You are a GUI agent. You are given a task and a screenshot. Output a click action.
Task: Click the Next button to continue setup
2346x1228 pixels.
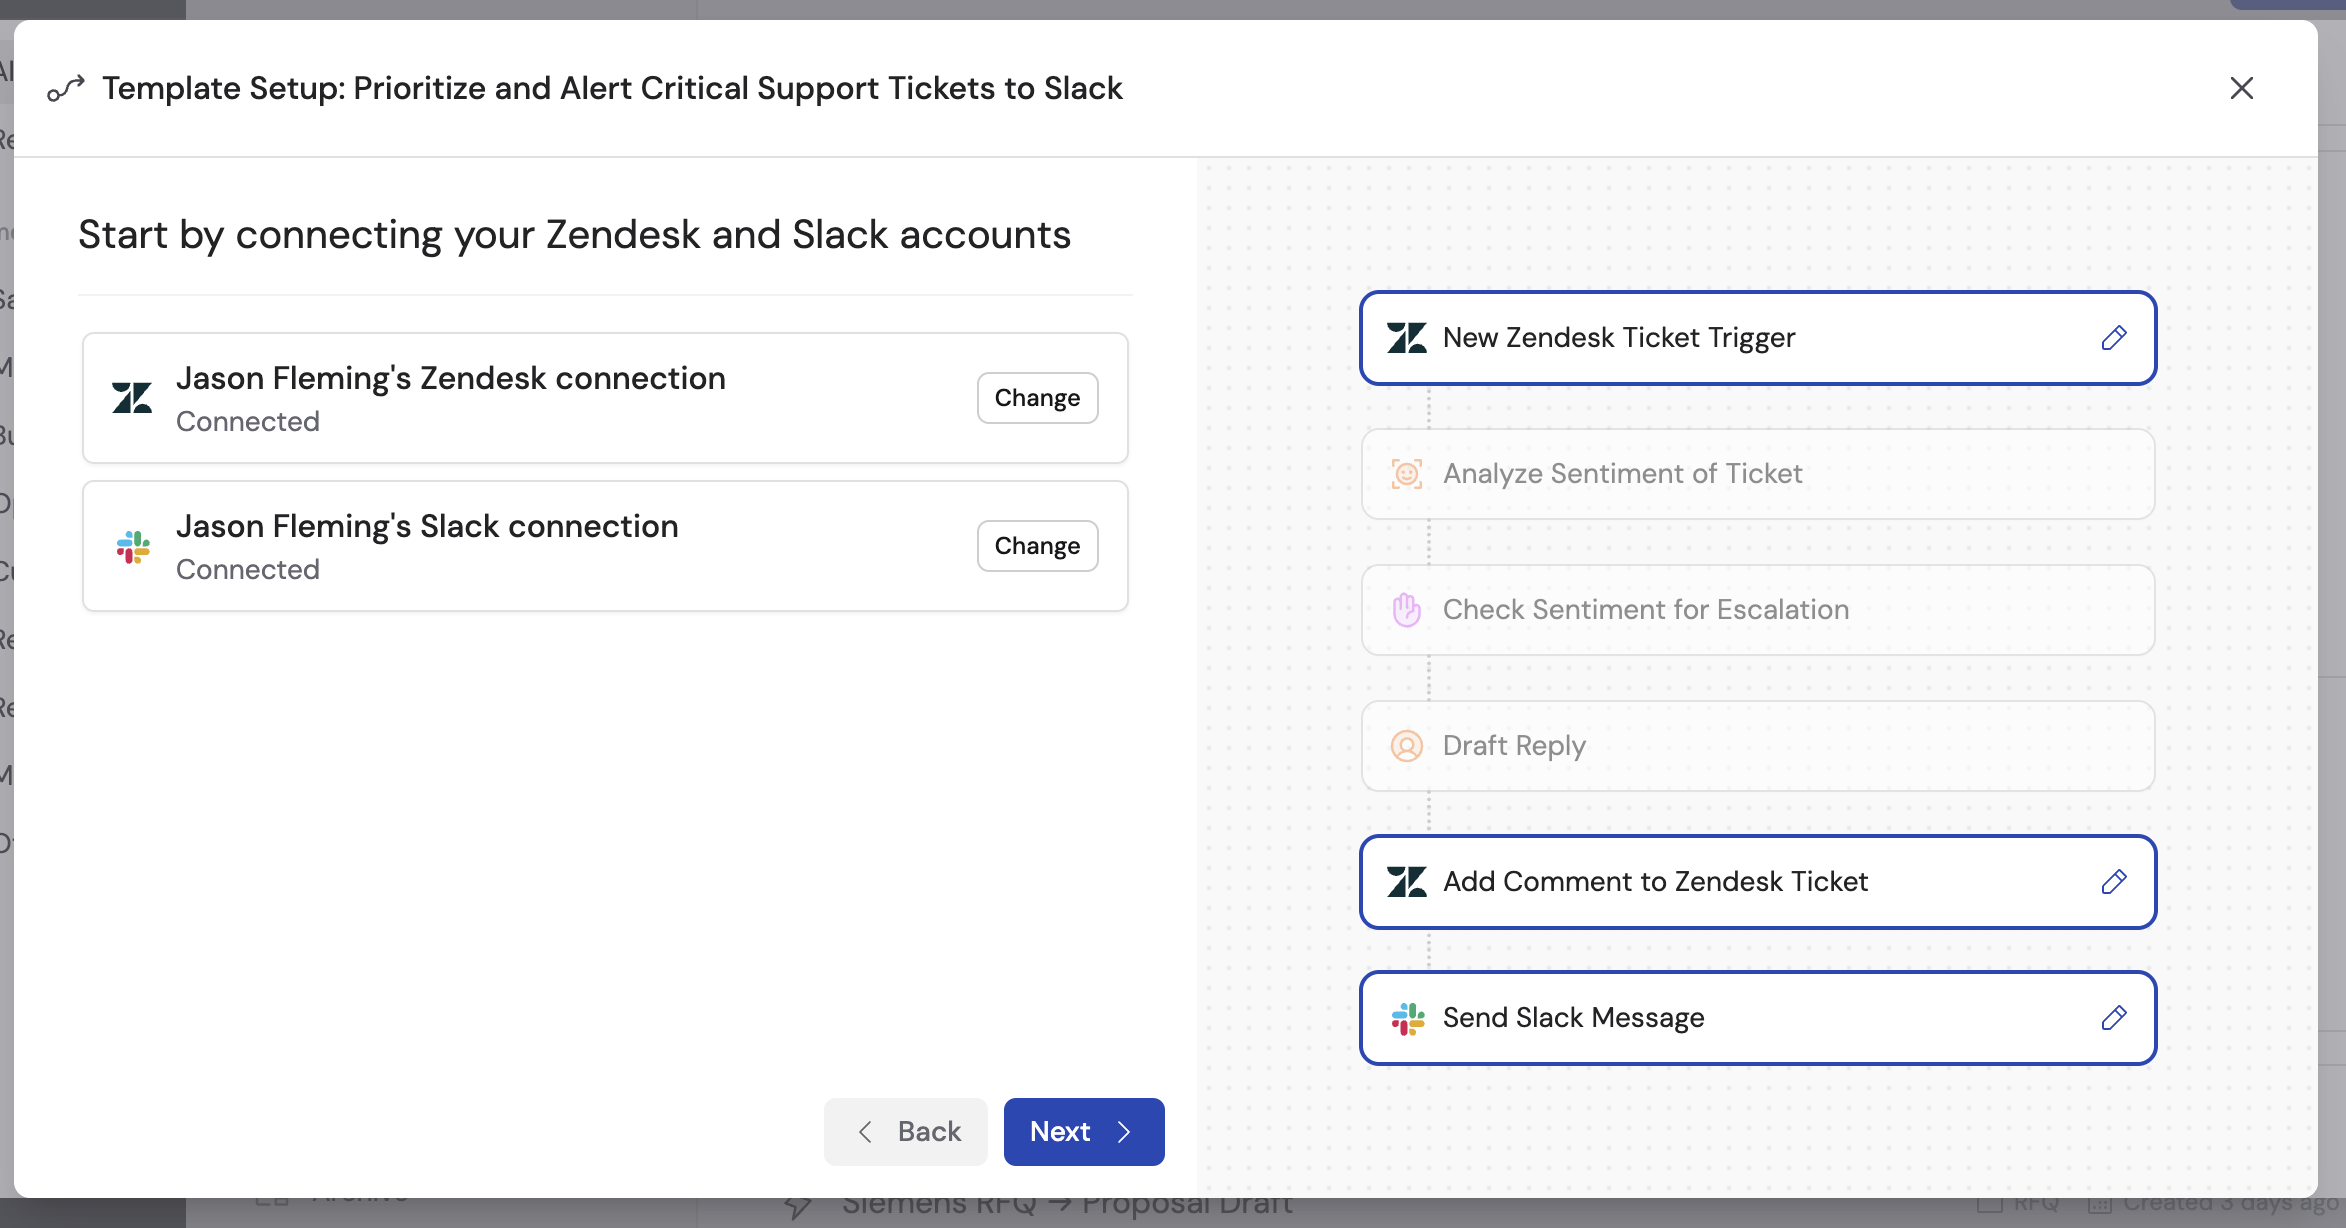[x=1083, y=1131]
